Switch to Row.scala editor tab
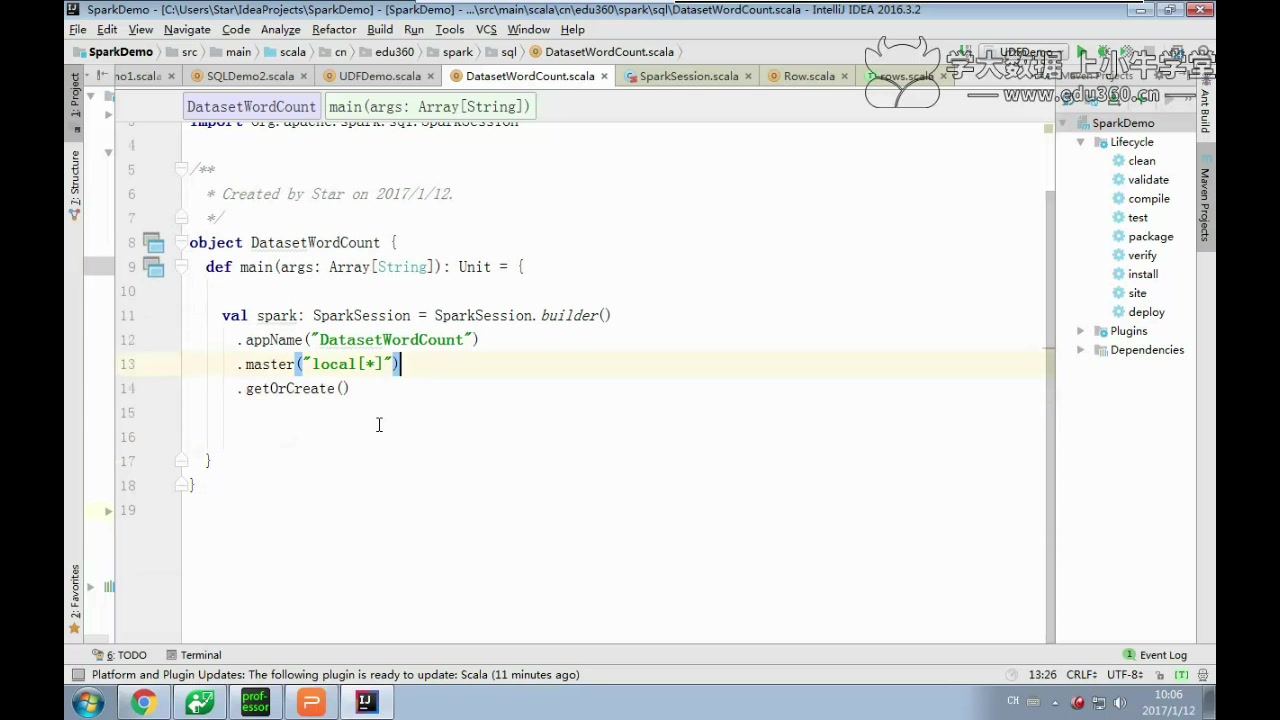Image resolution: width=1280 pixels, height=720 pixels. pos(808,76)
